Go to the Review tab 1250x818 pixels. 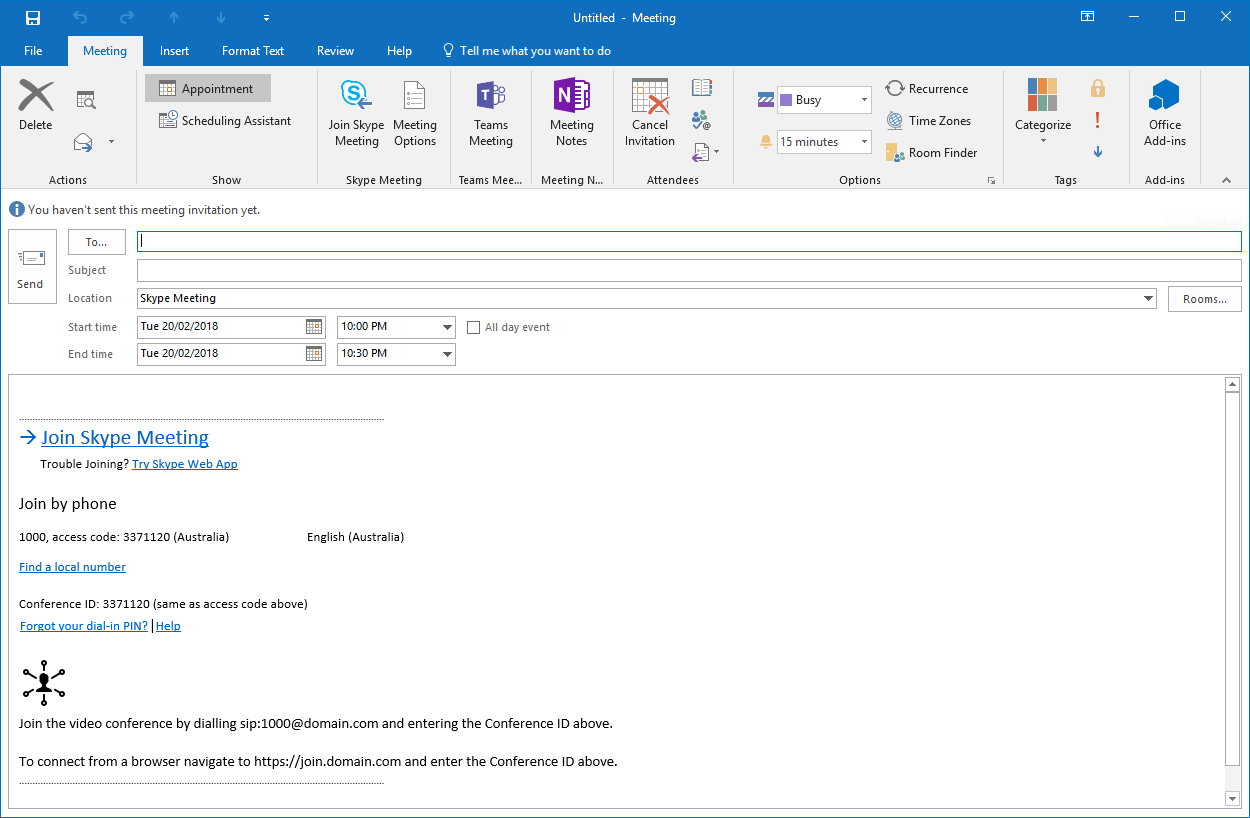335,51
